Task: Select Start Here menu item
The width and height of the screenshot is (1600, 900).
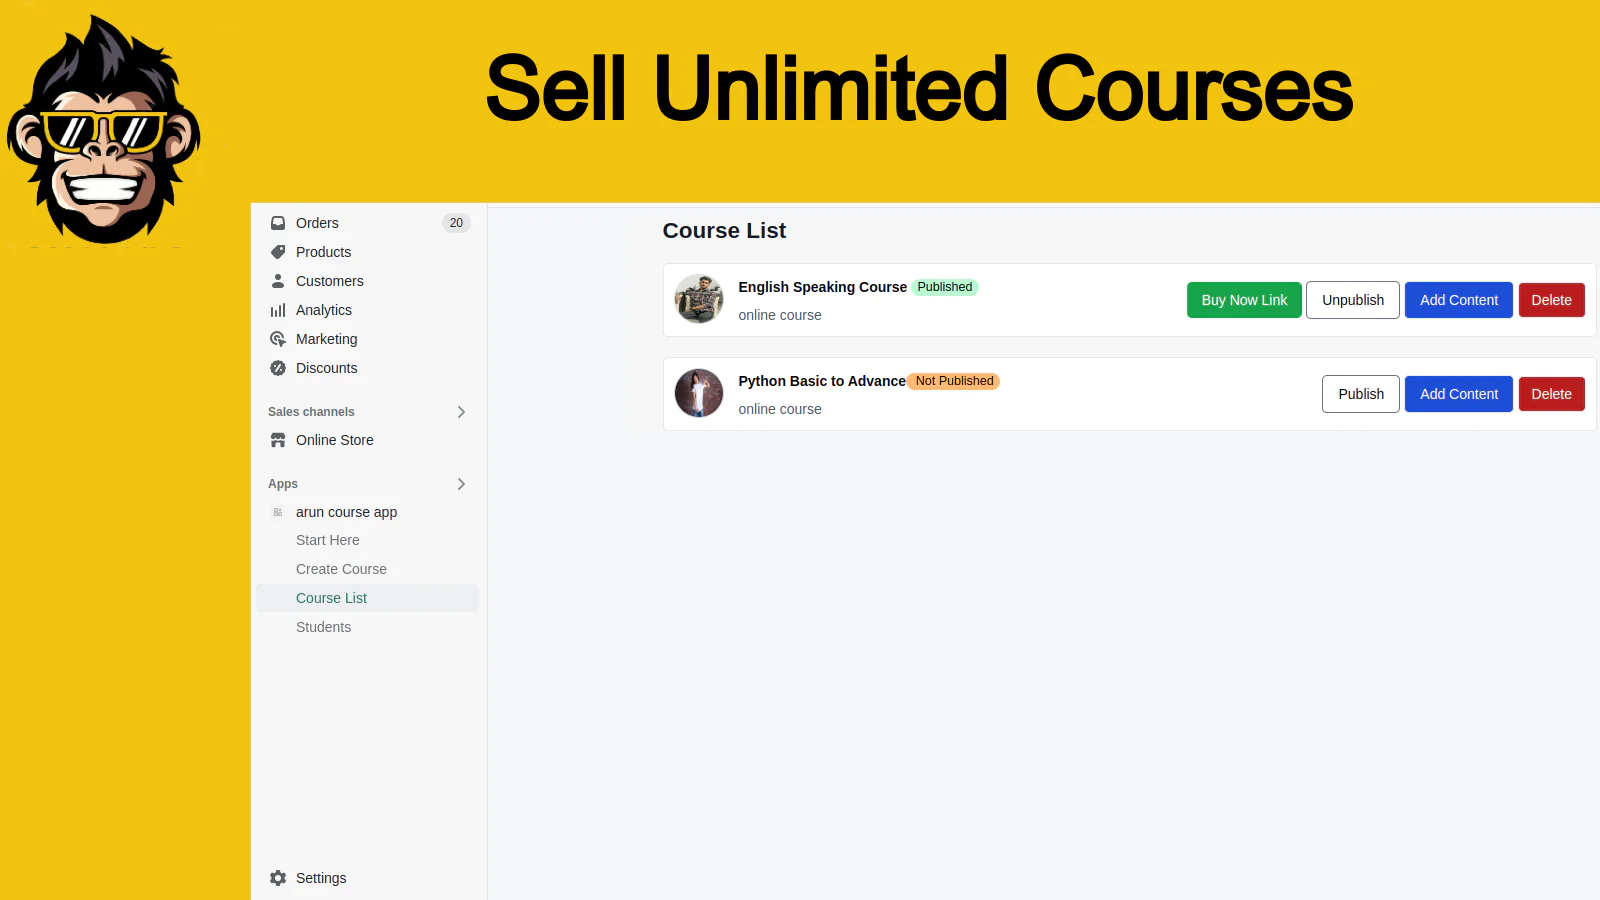Action: pos(327,540)
